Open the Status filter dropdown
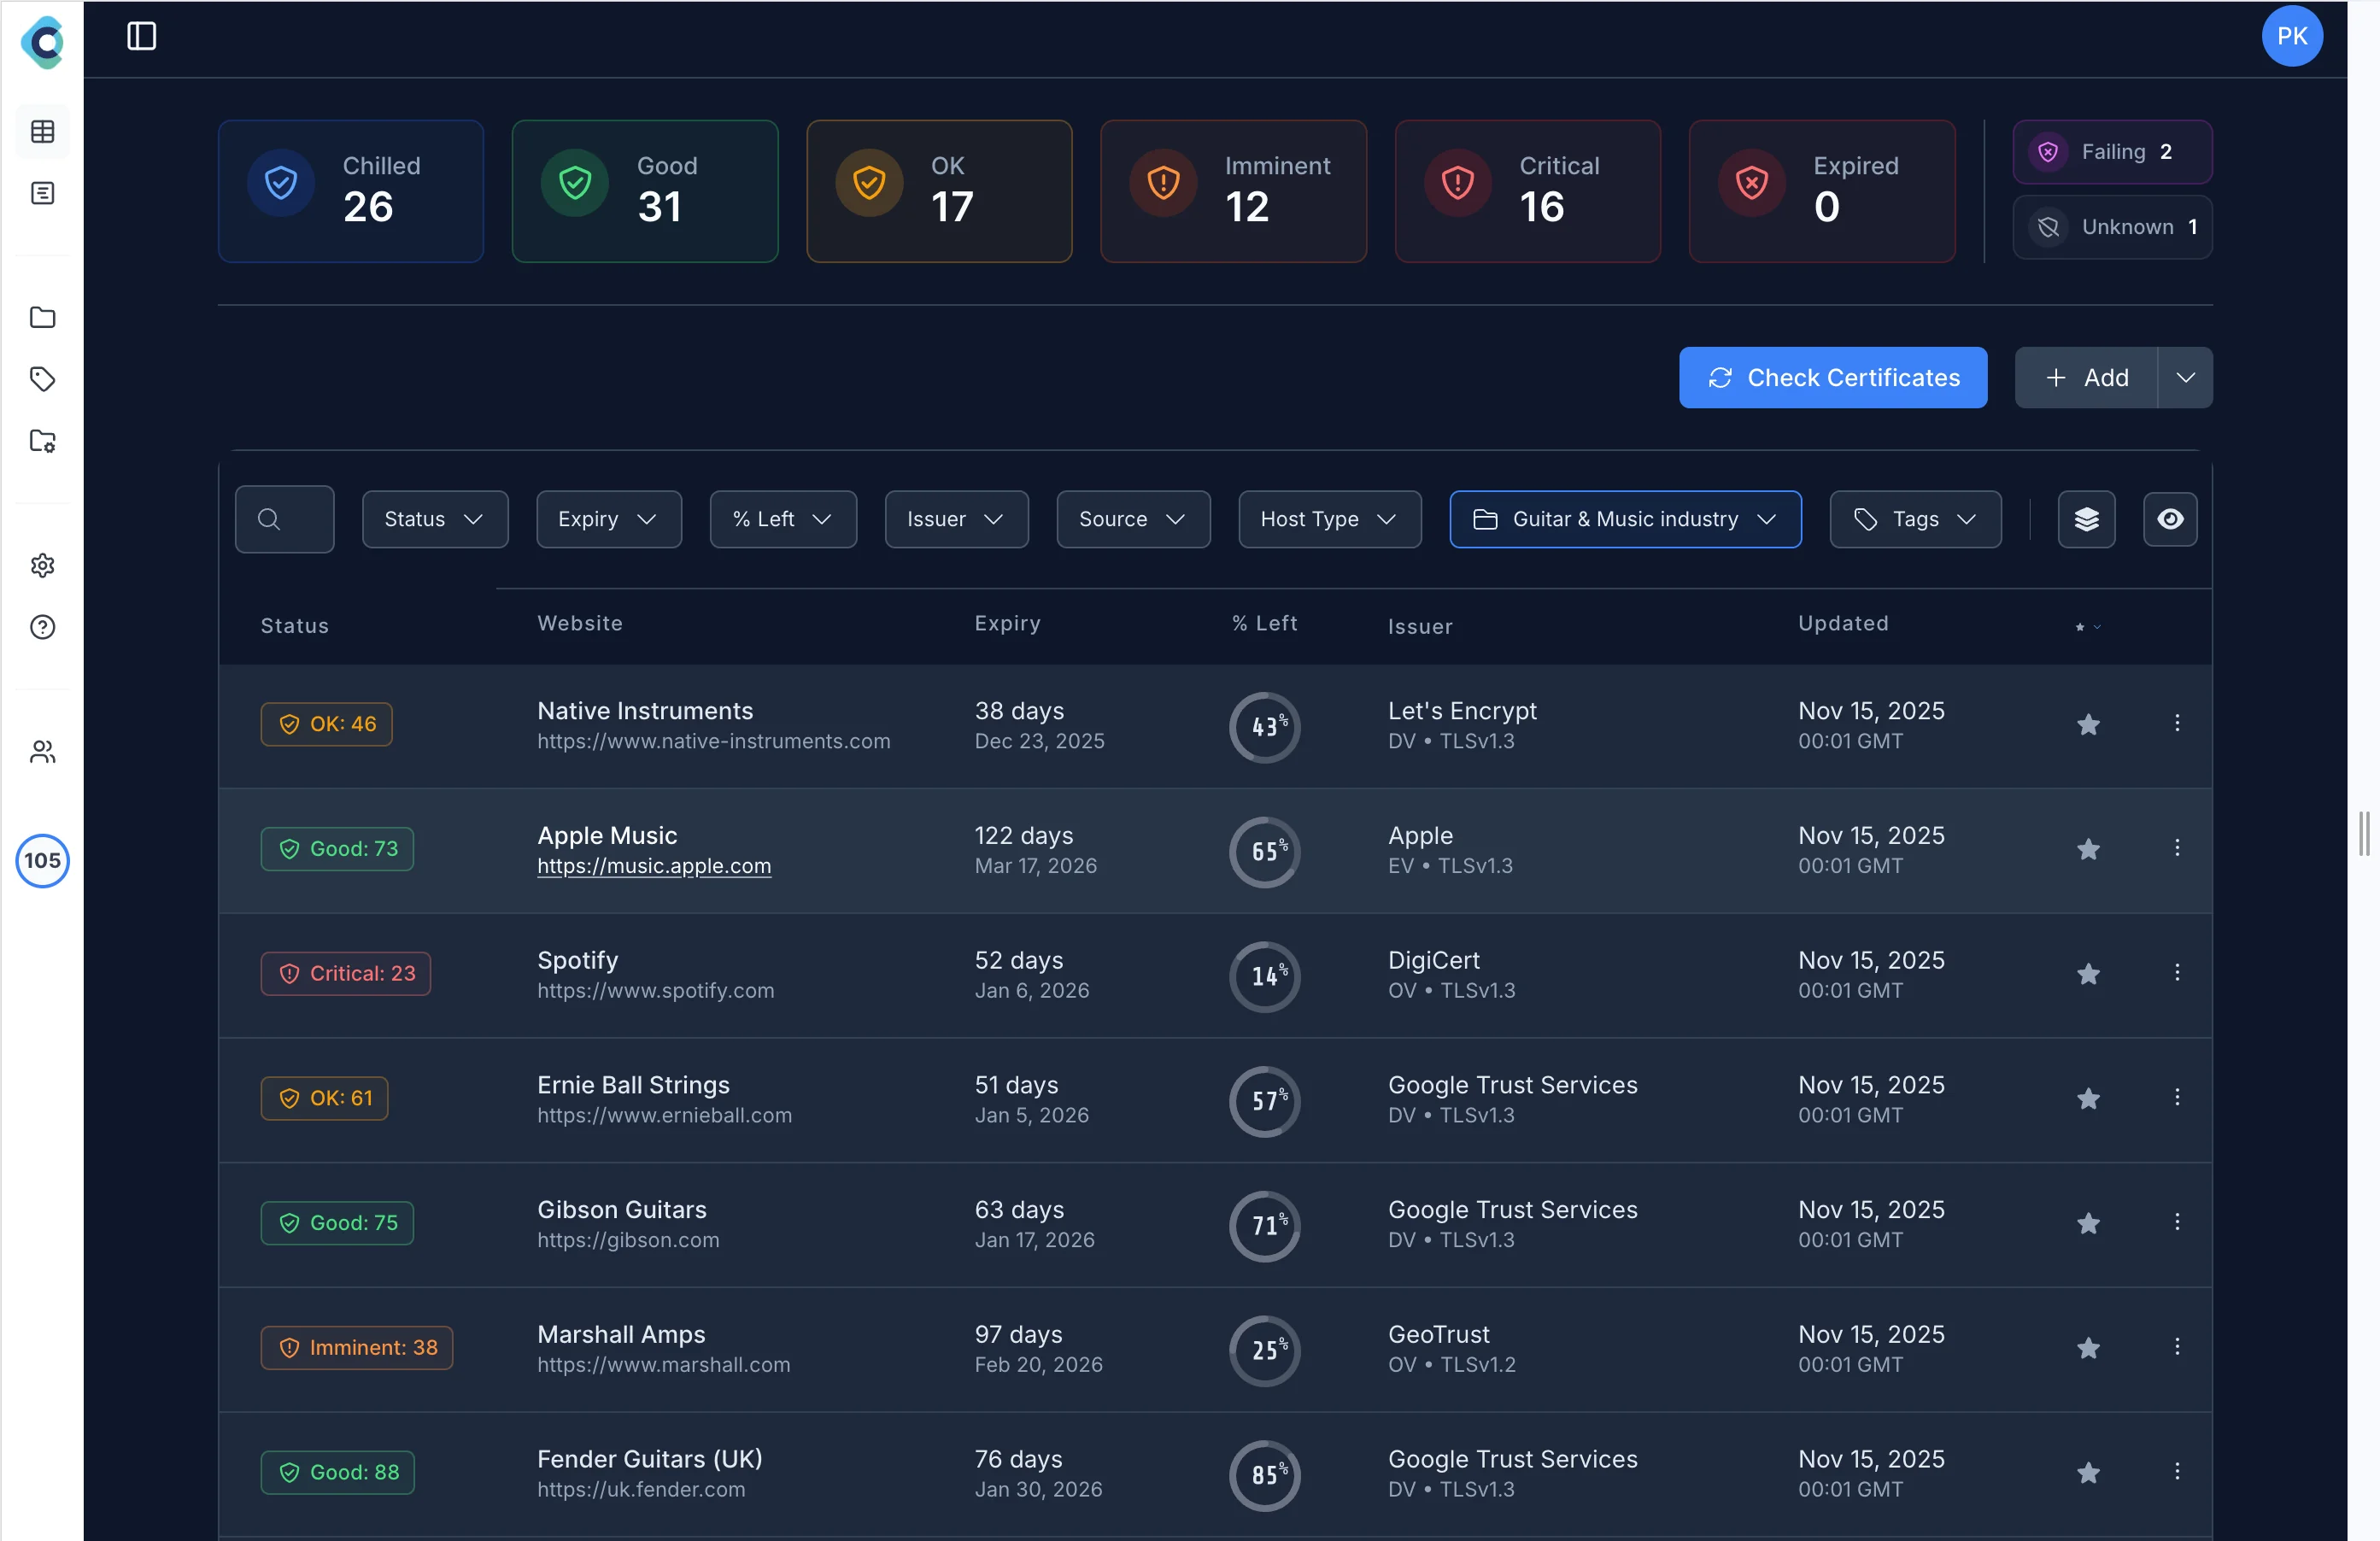Viewport: 2380px width, 1541px height. (434, 519)
